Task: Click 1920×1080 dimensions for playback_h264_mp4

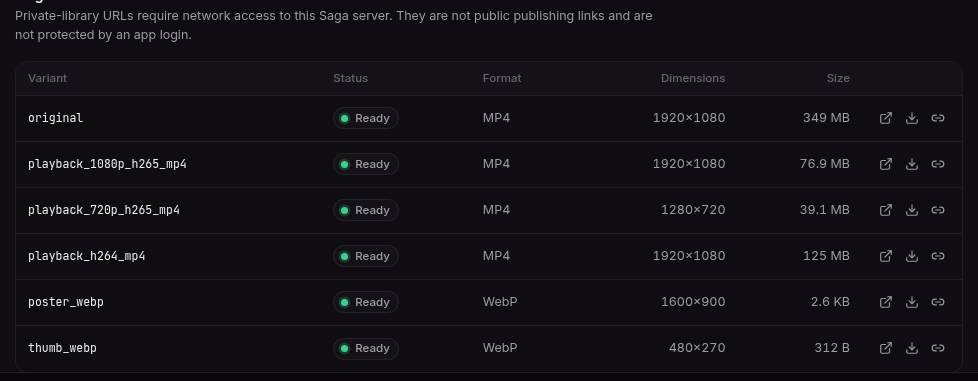Action: [689, 256]
